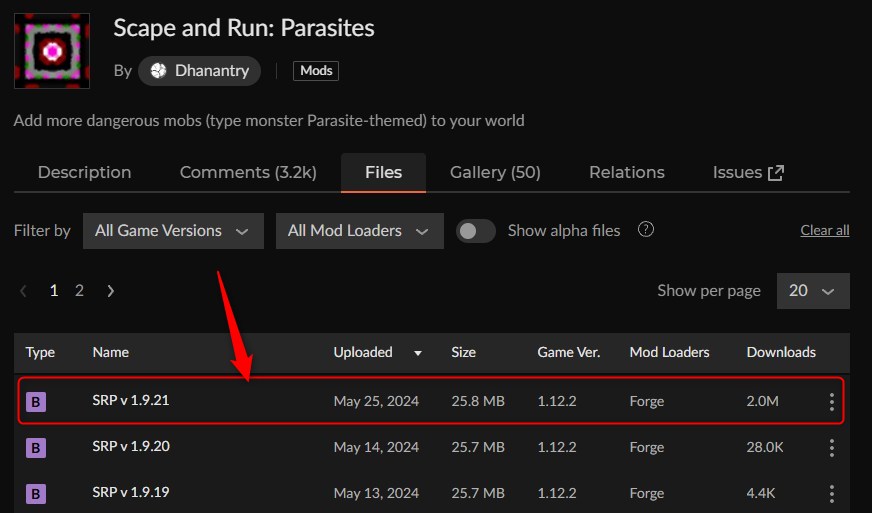The width and height of the screenshot is (872, 513).
Task: Switch to the Description tab
Action: pos(85,172)
